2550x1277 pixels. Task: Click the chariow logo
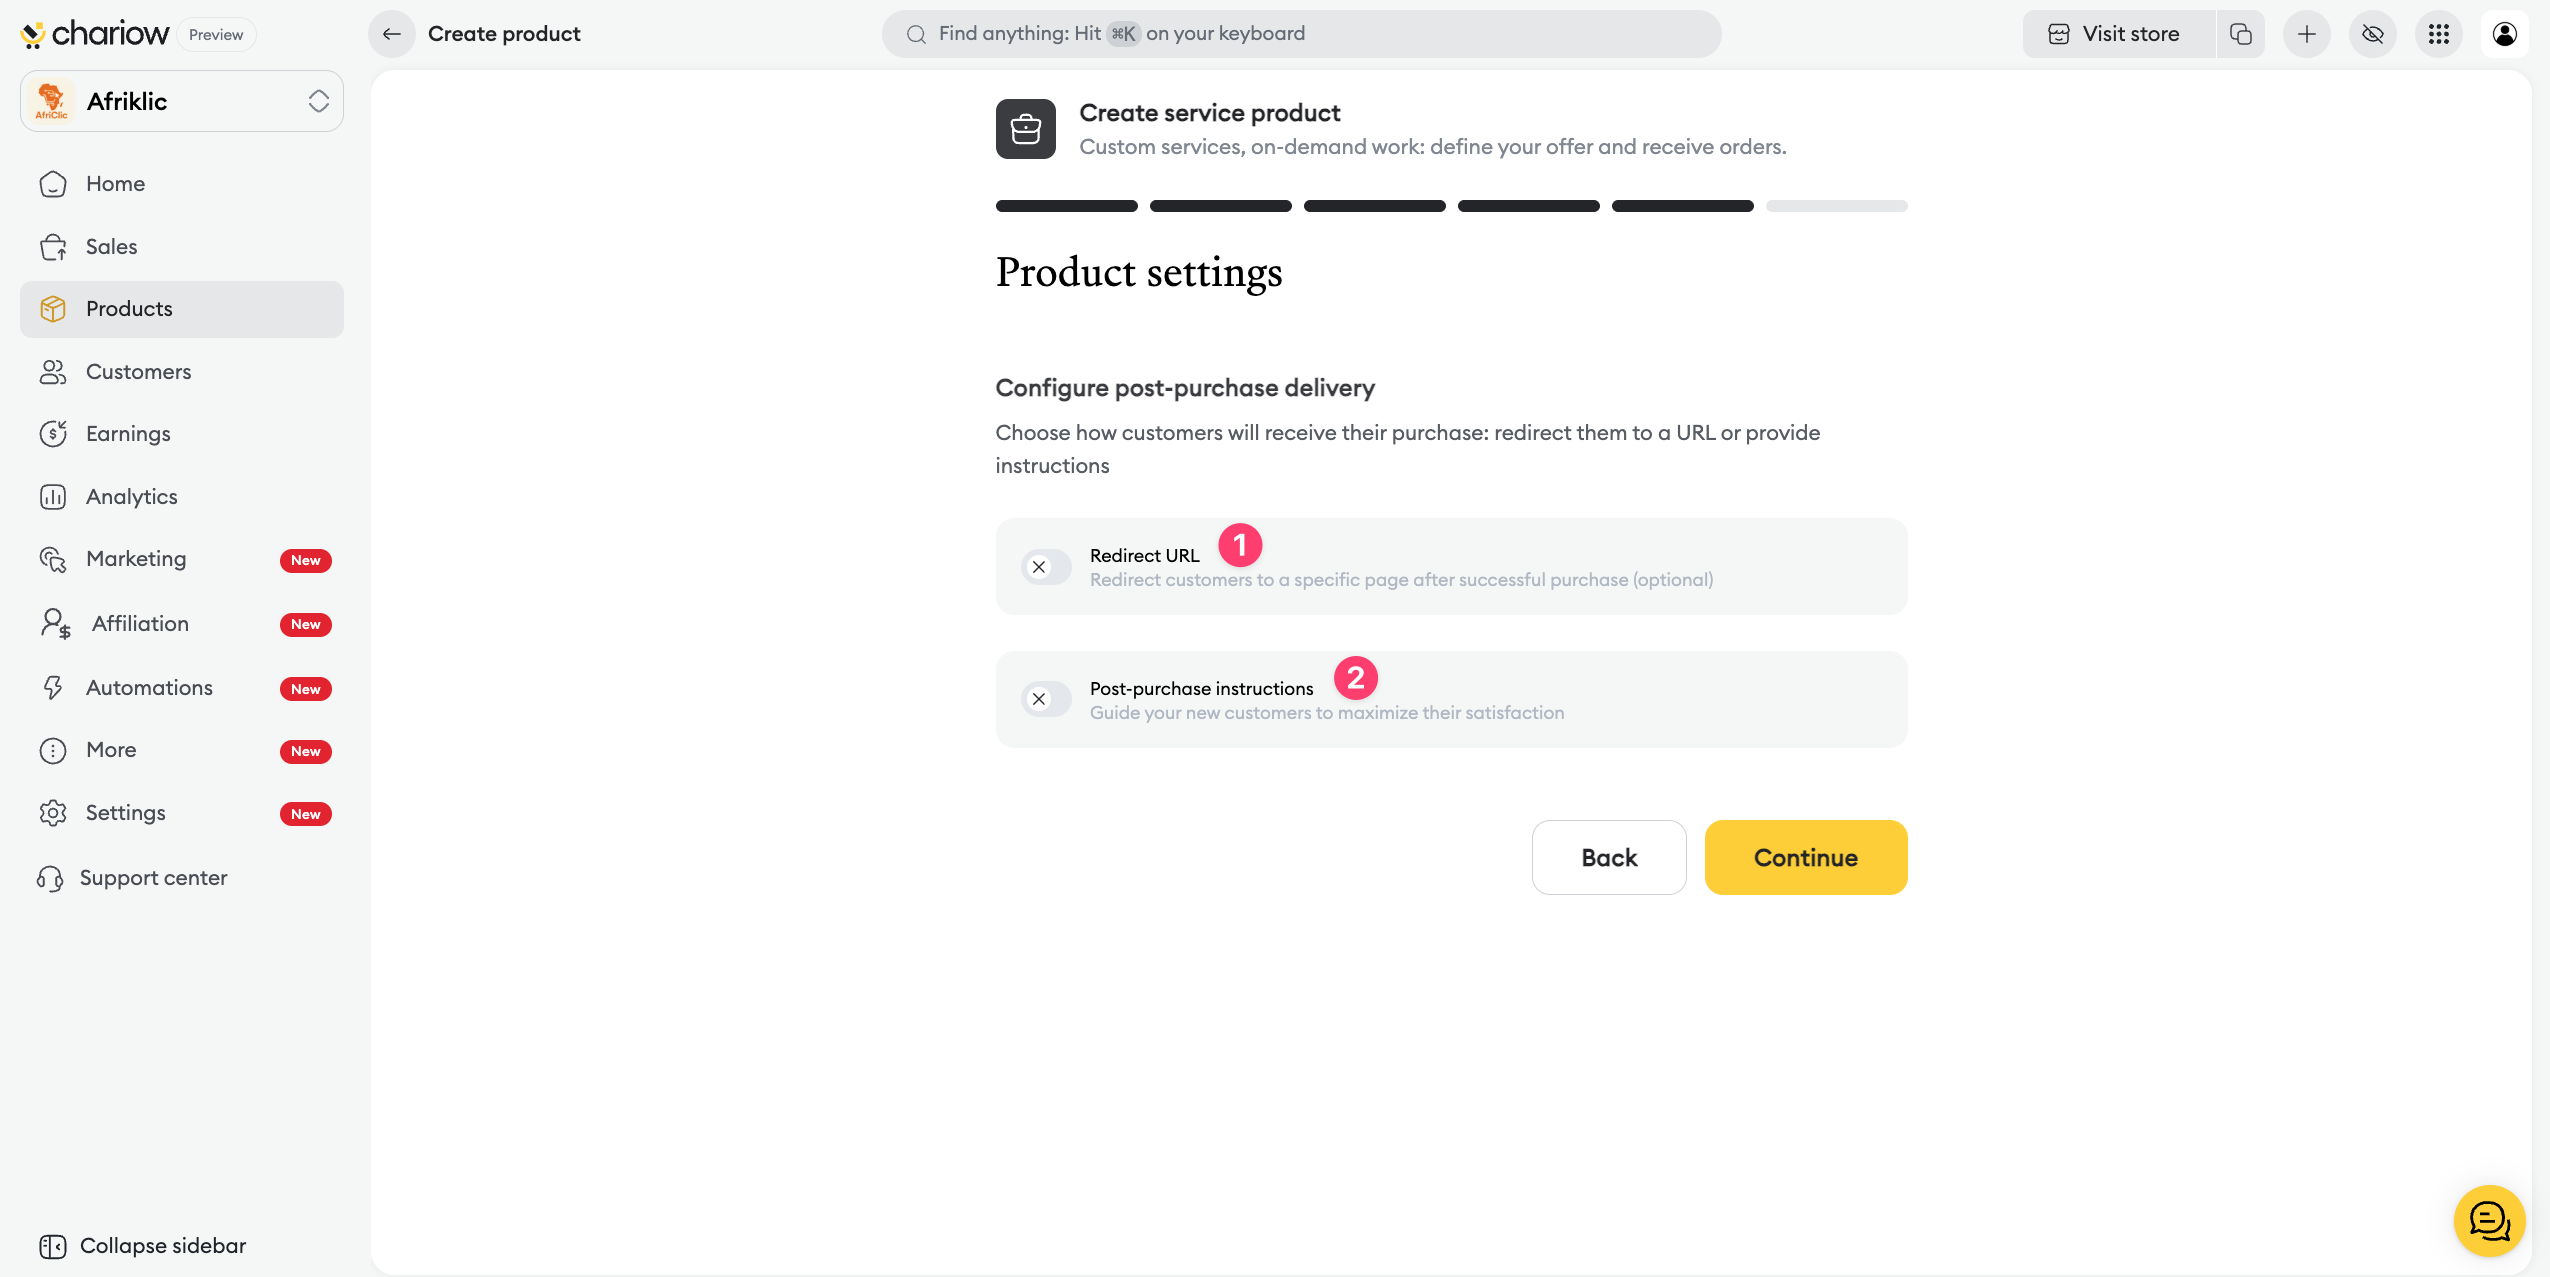96,34
